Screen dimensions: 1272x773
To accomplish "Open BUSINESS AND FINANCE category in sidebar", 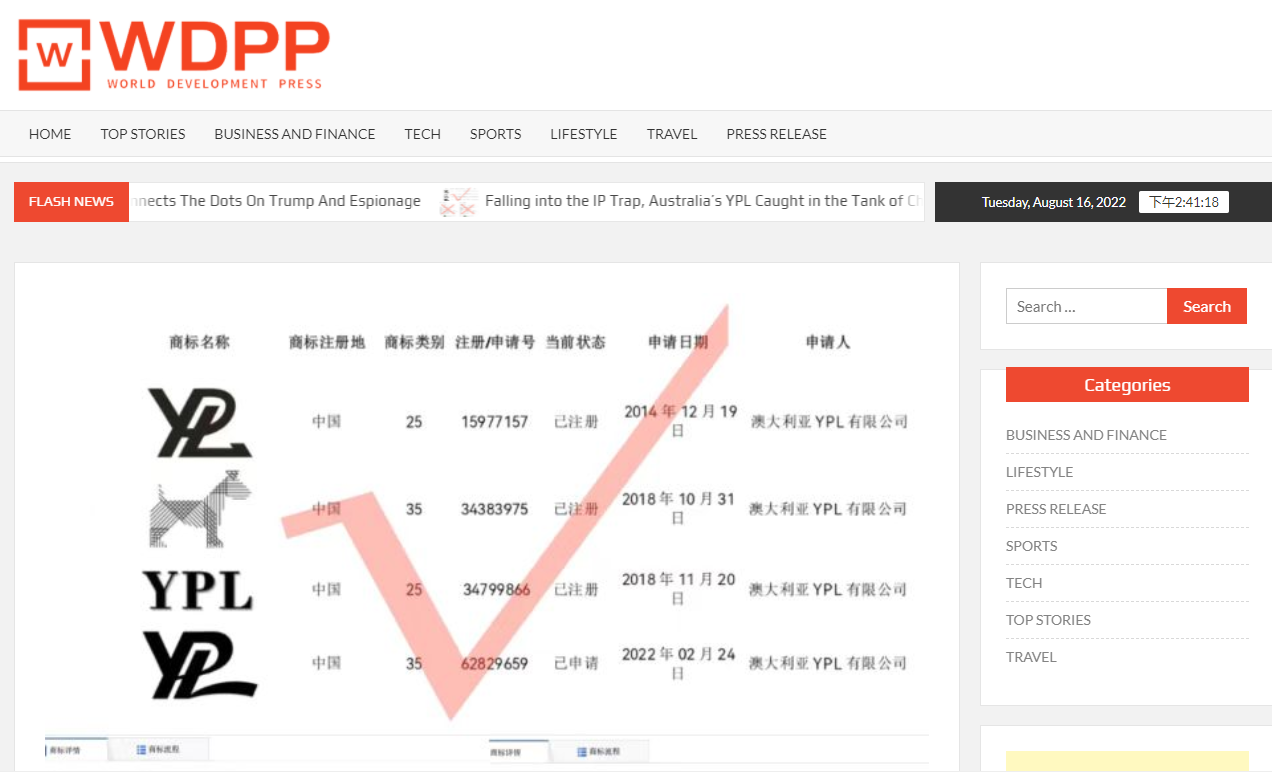I will (1086, 435).
